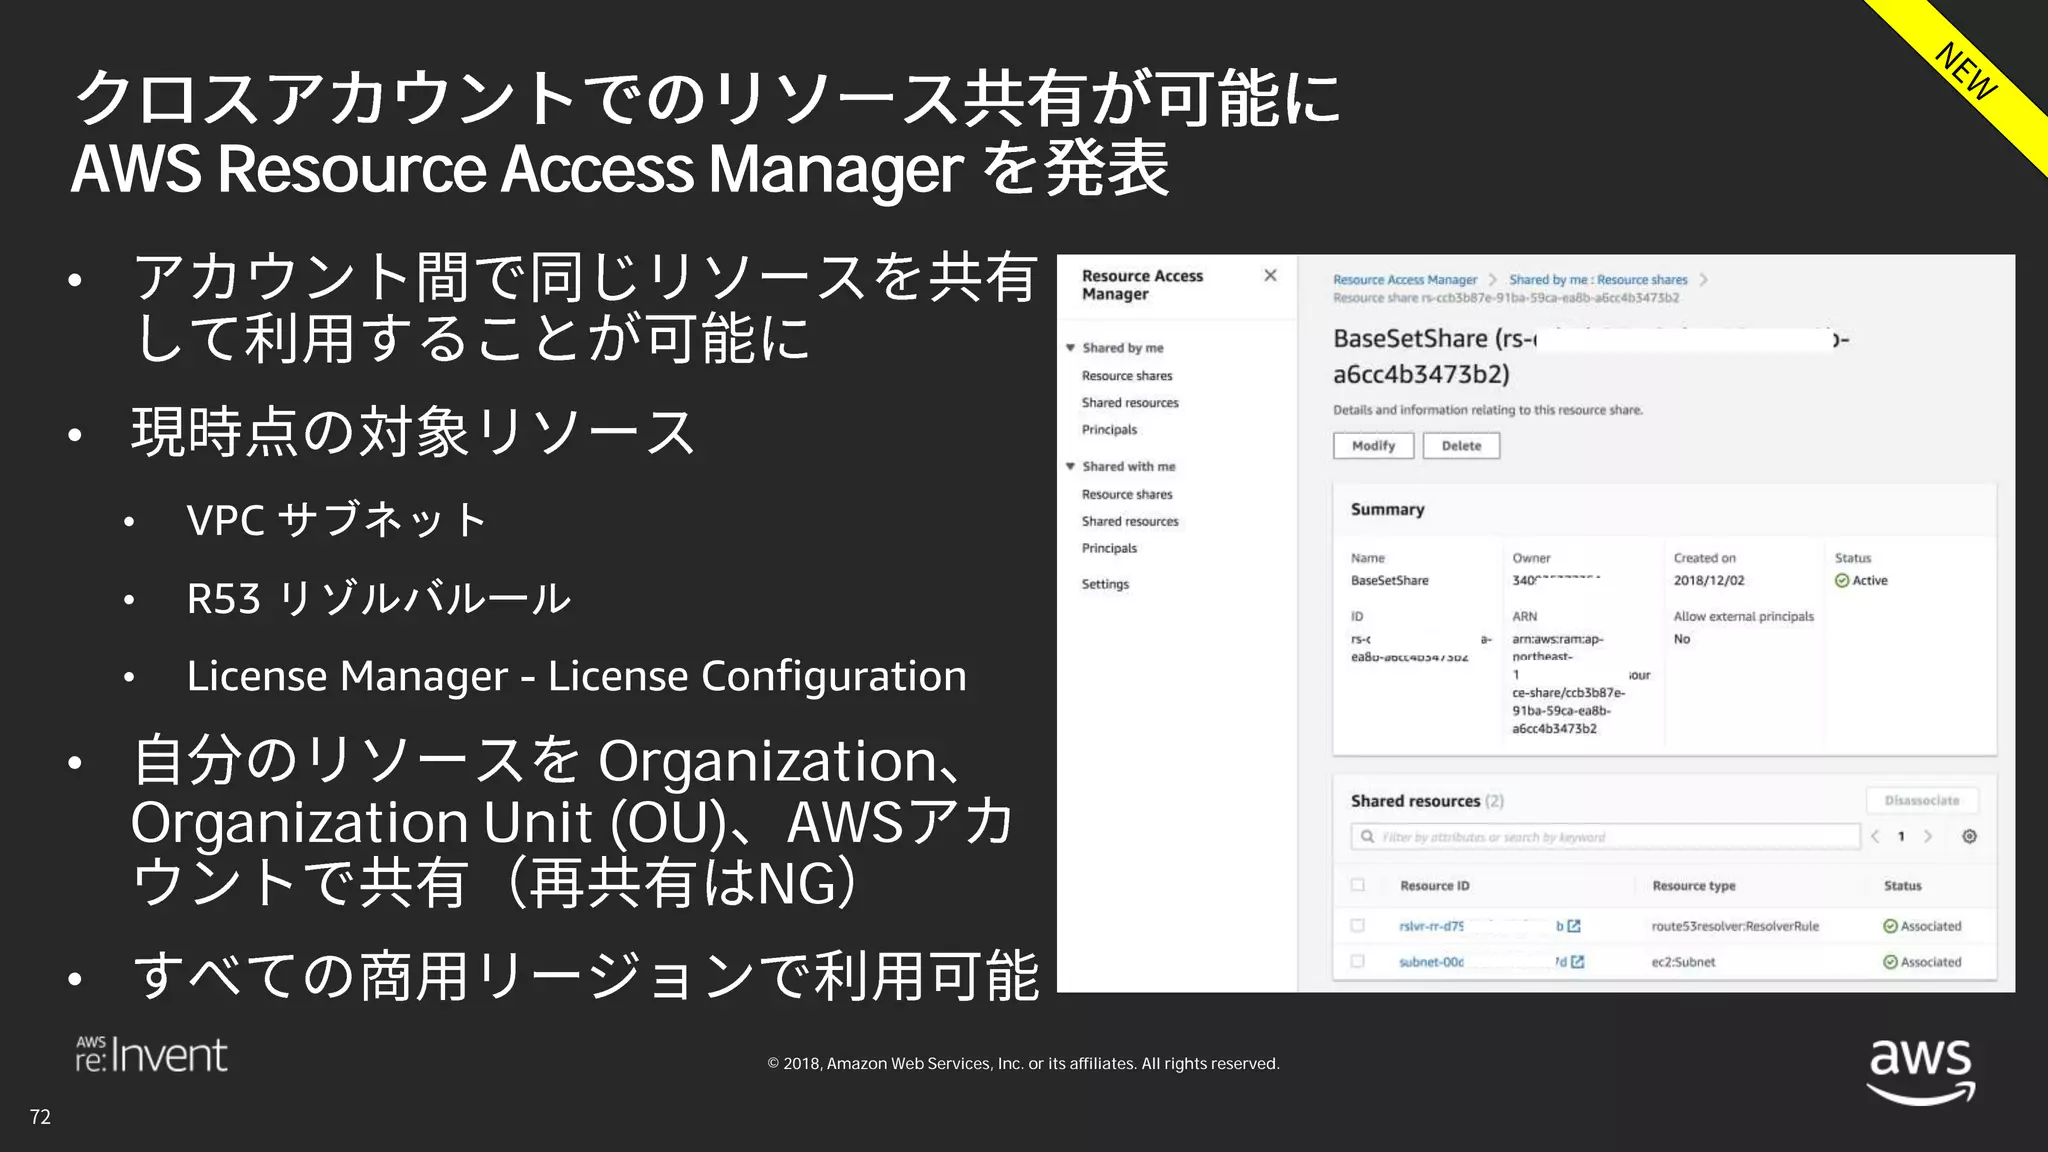Image resolution: width=2048 pixels, height=1152 pixels.
Task: Click Associated status icon in resolver rule row
Action: 1890,926
